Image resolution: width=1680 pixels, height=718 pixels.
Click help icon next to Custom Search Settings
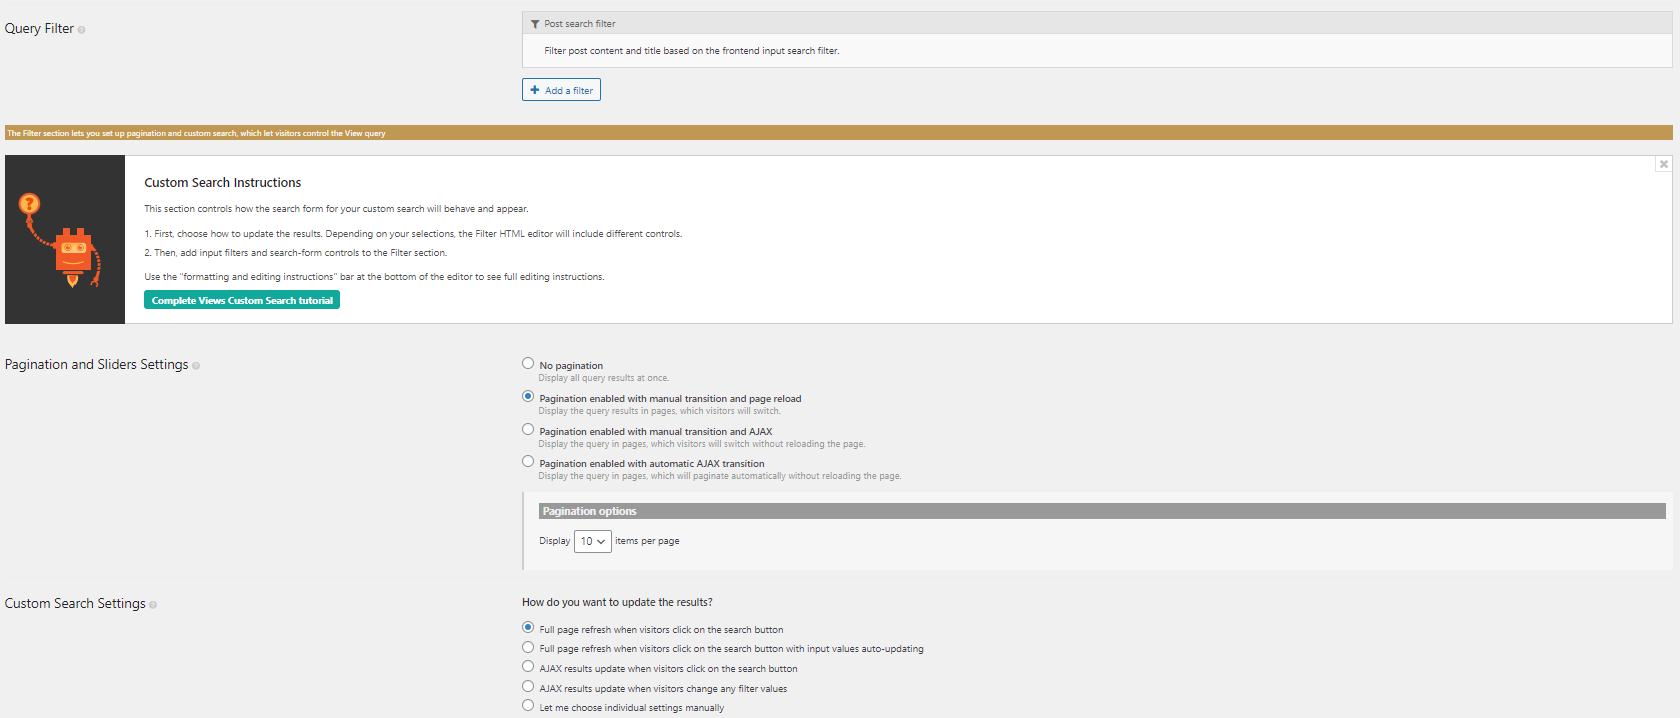[x=153, y=605]
